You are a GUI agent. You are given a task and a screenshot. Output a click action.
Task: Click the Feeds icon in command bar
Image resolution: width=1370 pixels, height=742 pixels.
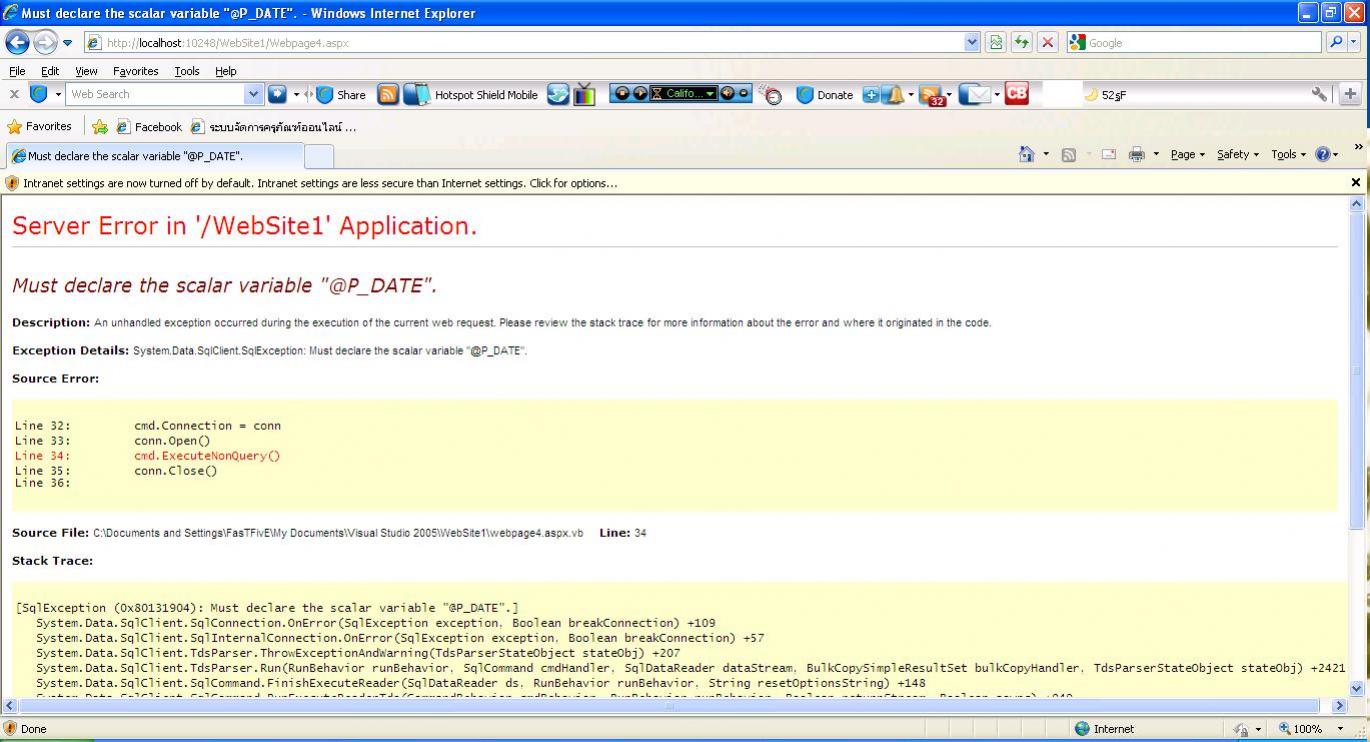[x=1068, y=155]
